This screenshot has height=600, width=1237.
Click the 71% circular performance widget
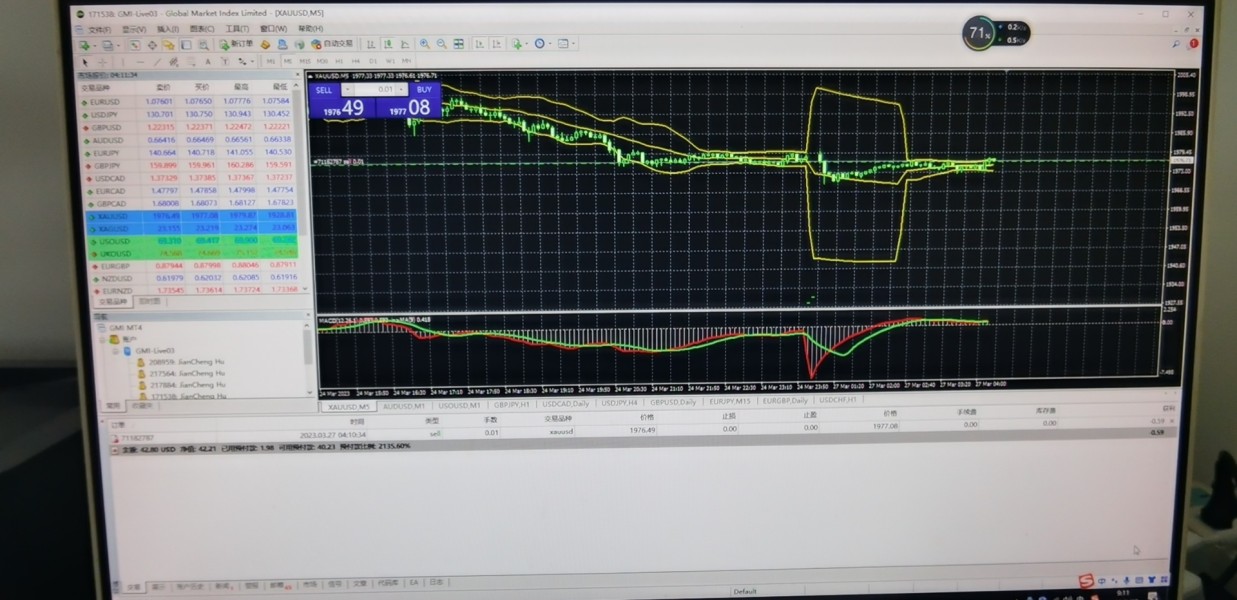[x=978, y=33]
